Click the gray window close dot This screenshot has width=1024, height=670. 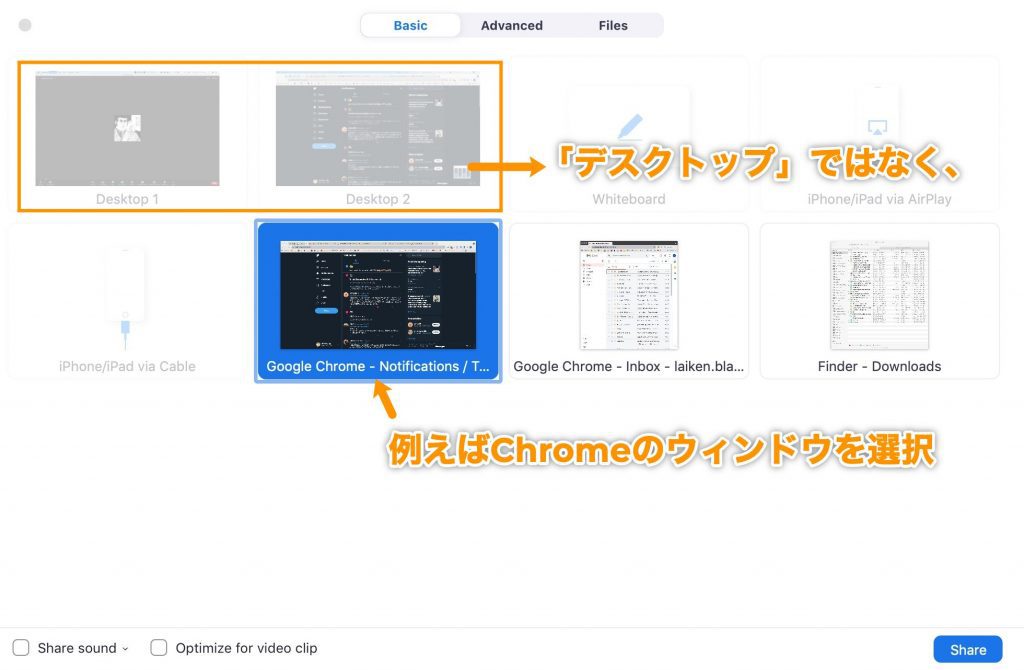point(25,25)
